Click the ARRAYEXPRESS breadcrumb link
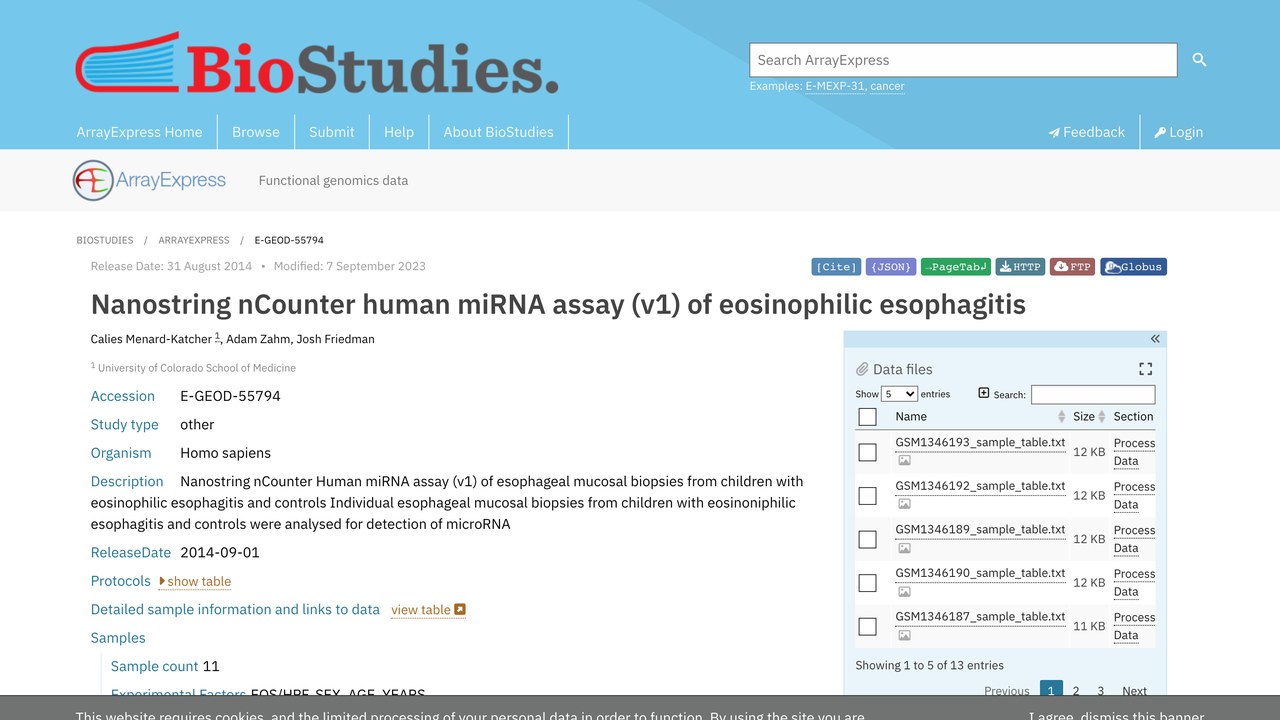1280x720 pixels. point(194,240)
